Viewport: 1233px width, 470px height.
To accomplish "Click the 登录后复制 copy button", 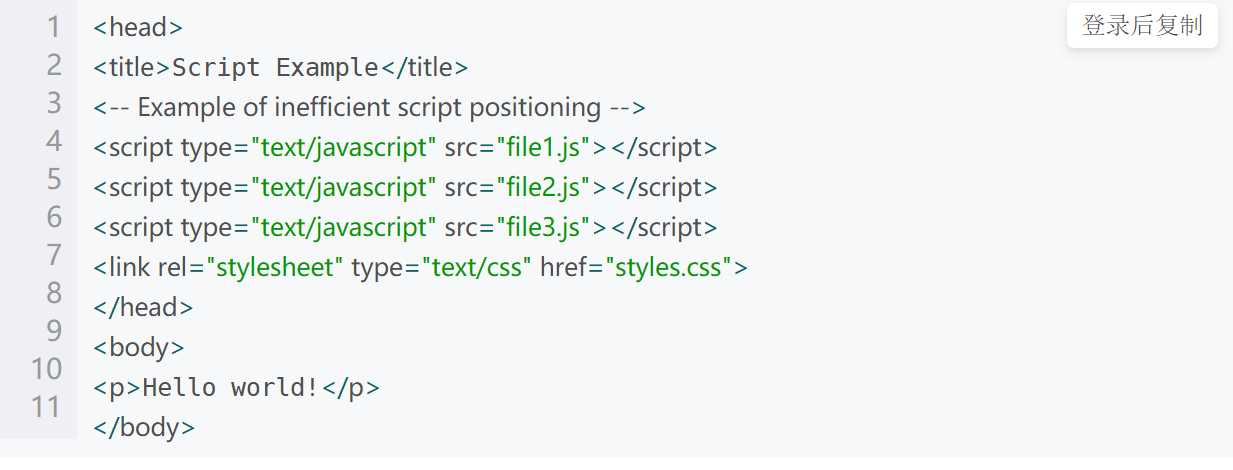I will click(x=1142, y=26).
